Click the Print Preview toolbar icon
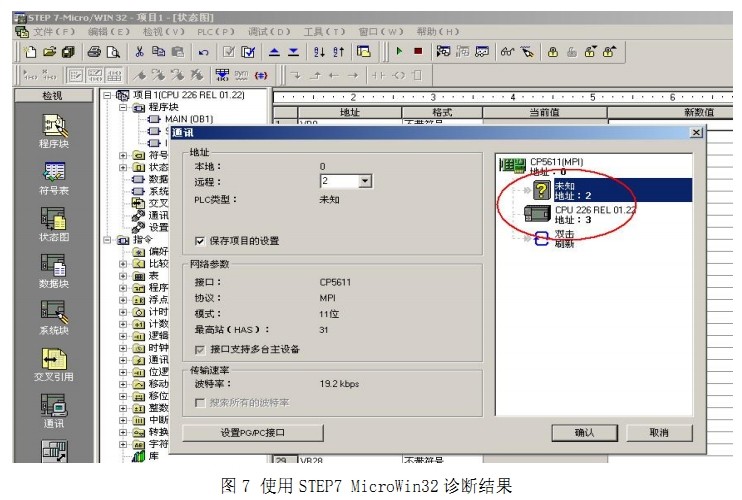742x500 pixels. [x=113, y=52]
